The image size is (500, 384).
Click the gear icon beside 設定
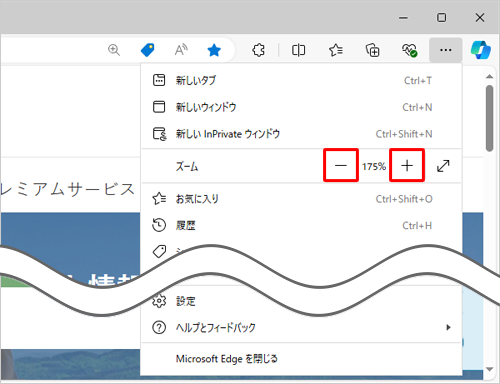(x=159, y=301)
